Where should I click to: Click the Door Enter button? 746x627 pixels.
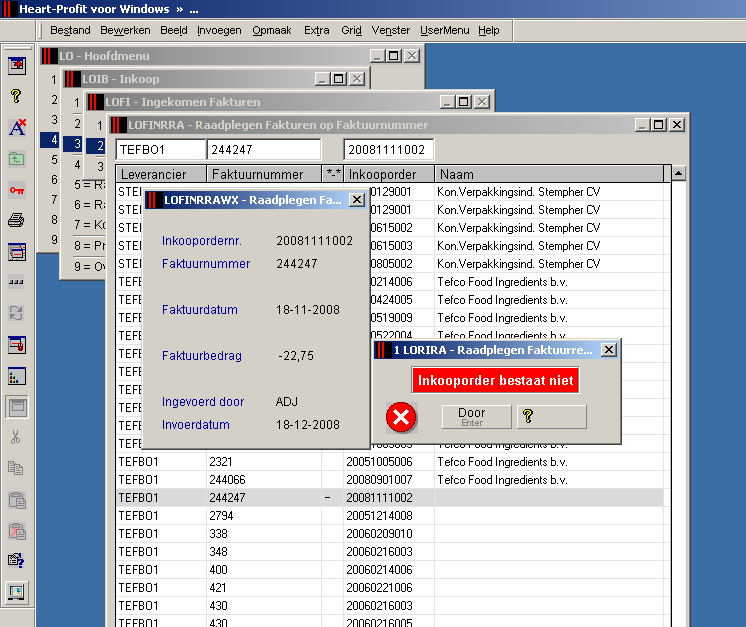pos(476,417)
